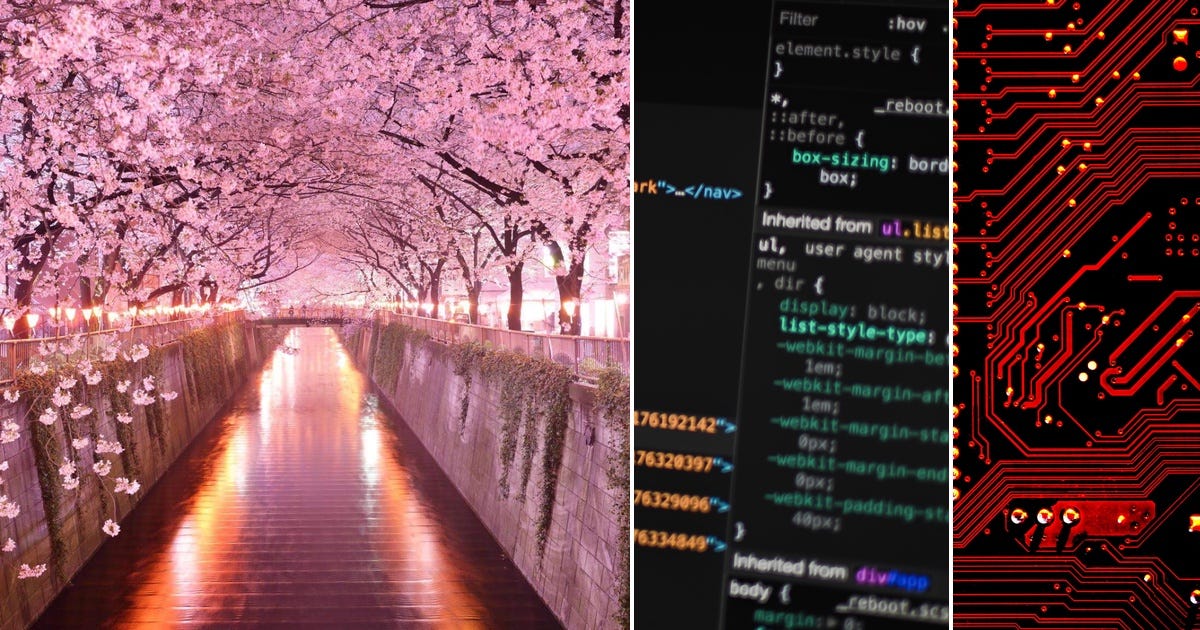1200x630 pixels.
Task: Click the list-style-type property
Action: [x=857, y=328]
